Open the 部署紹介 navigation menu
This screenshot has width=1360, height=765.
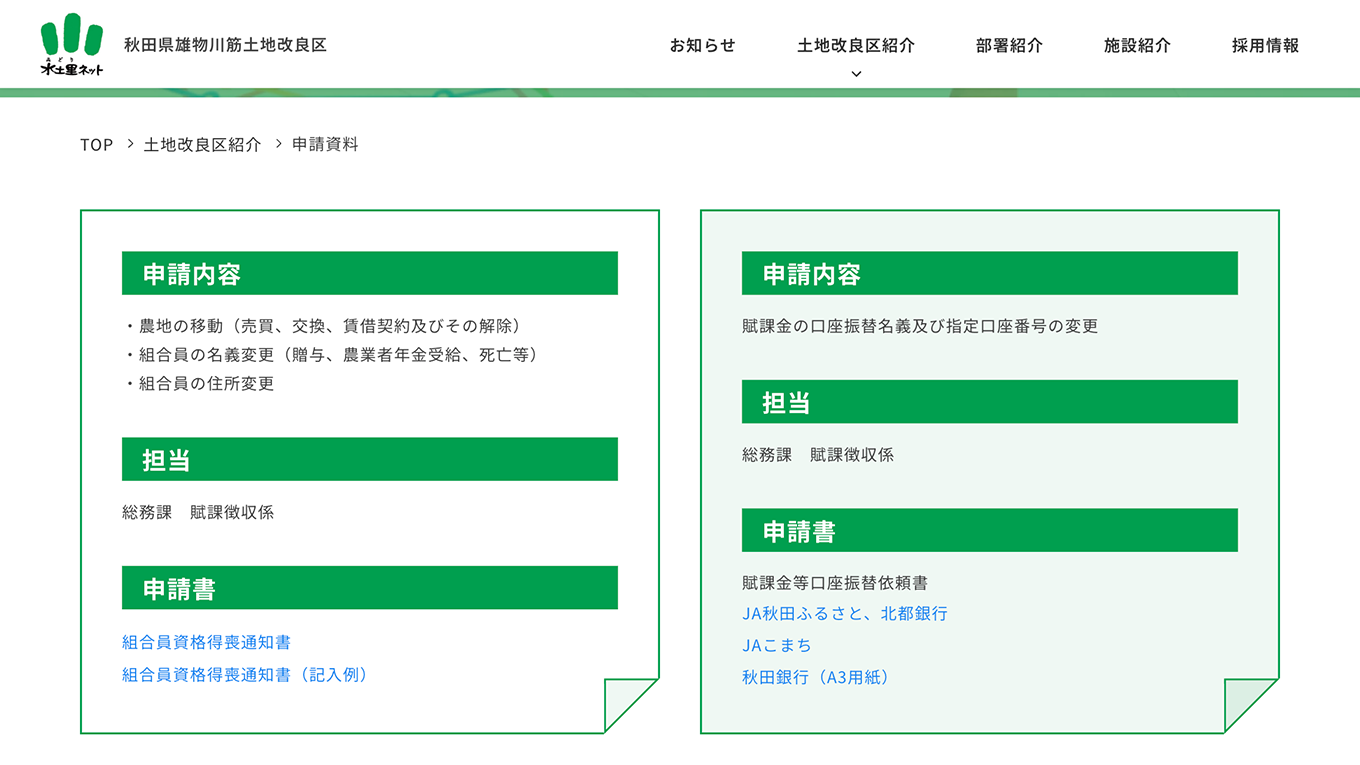click(1007, 44)
